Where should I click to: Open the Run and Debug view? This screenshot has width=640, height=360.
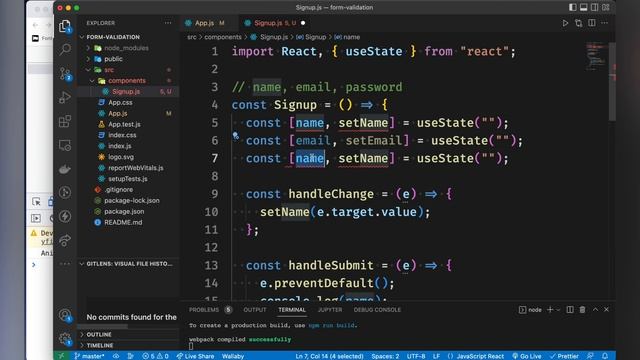[x=65, y=97]
